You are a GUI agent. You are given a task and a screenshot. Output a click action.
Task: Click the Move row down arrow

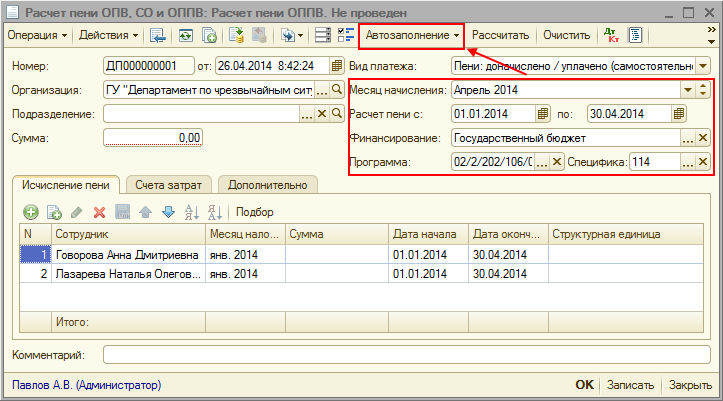click(167, 212)
